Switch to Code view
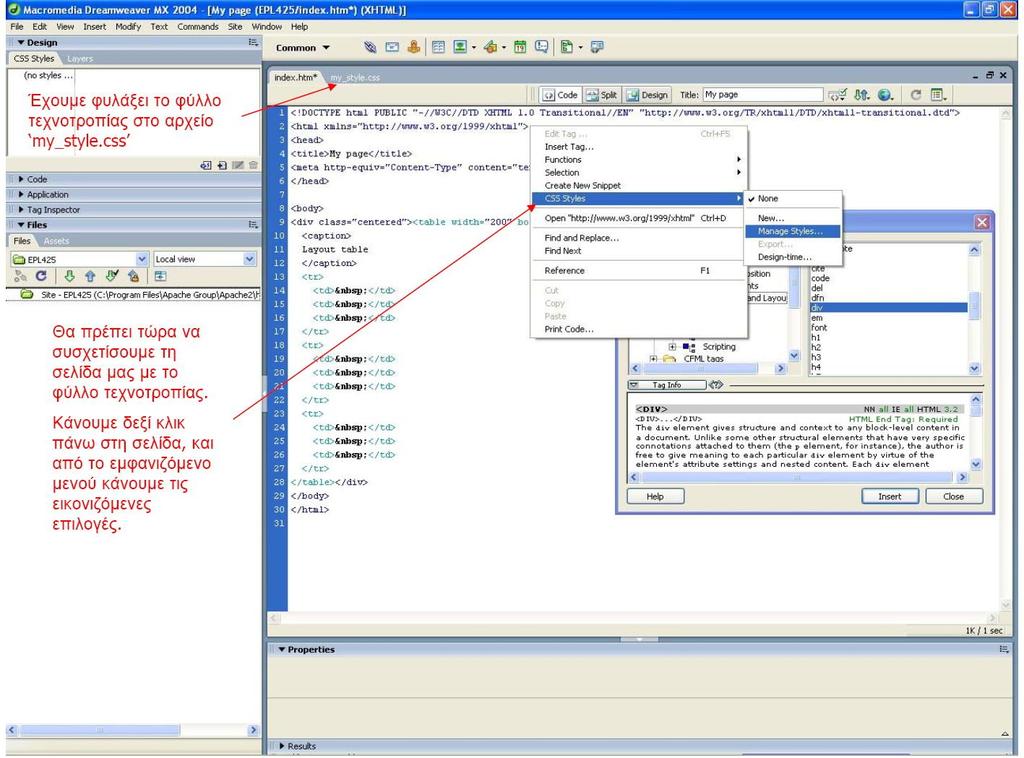Image resolution: width=1024 pixels, height=758 pixels. tap(560, 95)
